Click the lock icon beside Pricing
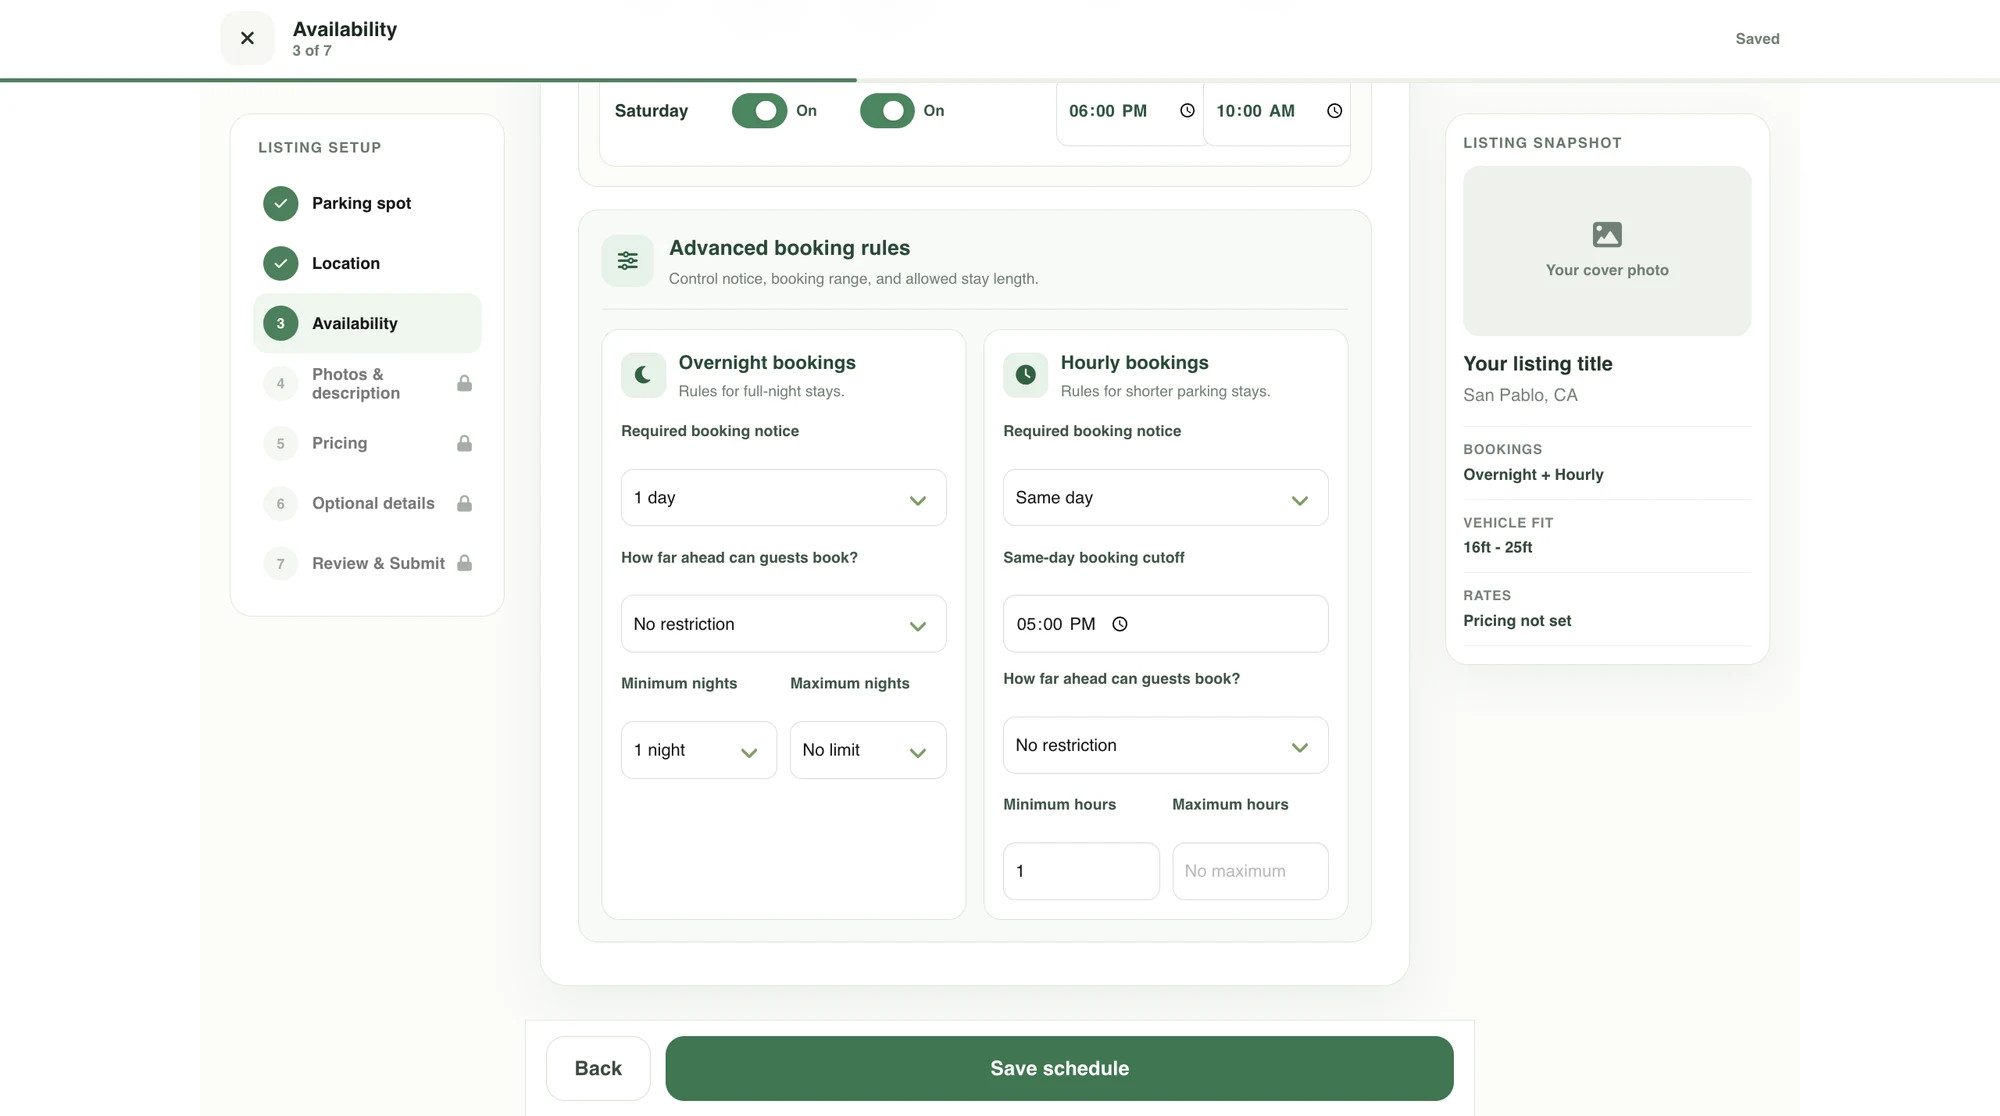This screenshot has width=2000, height=1116. [464, 443]
